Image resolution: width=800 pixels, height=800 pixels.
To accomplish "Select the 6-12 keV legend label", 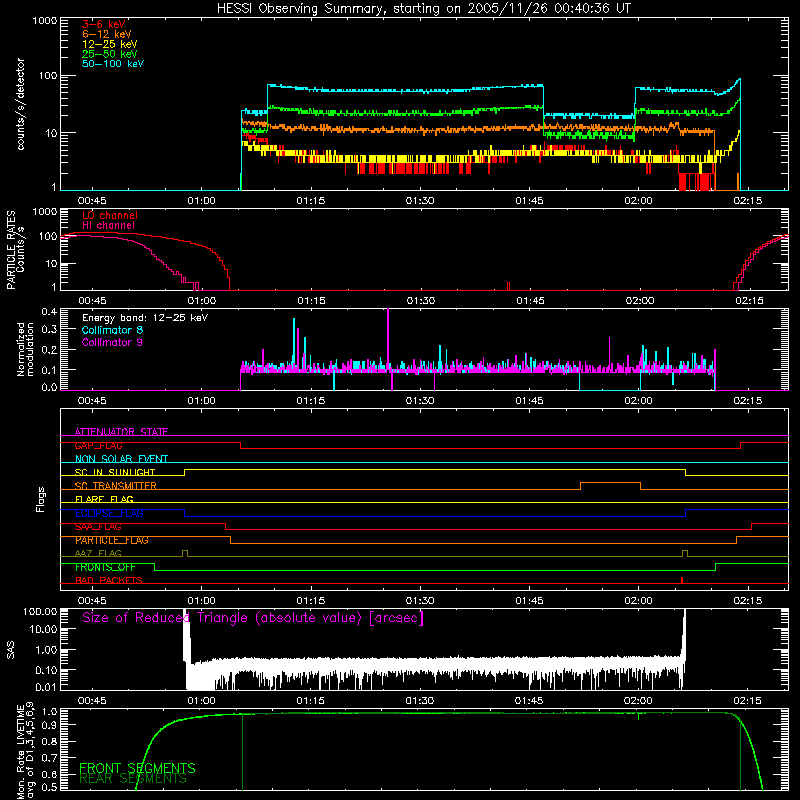I will coord(107,34).
